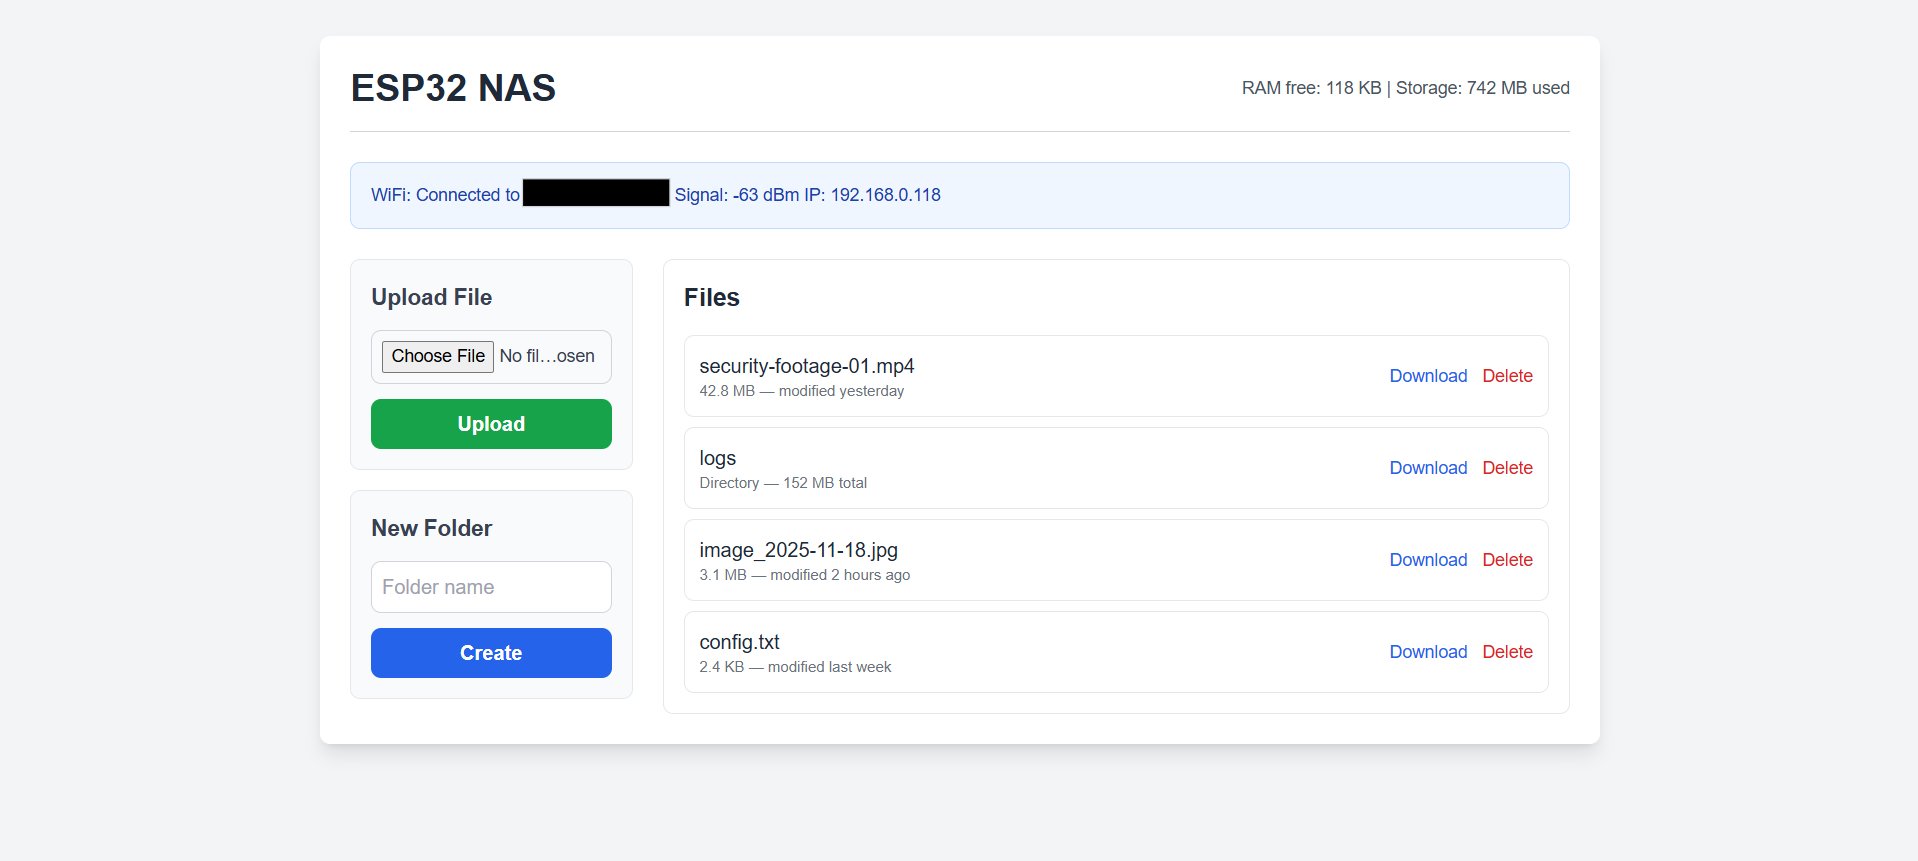Click the config.txt file name

tap(739, 642)
